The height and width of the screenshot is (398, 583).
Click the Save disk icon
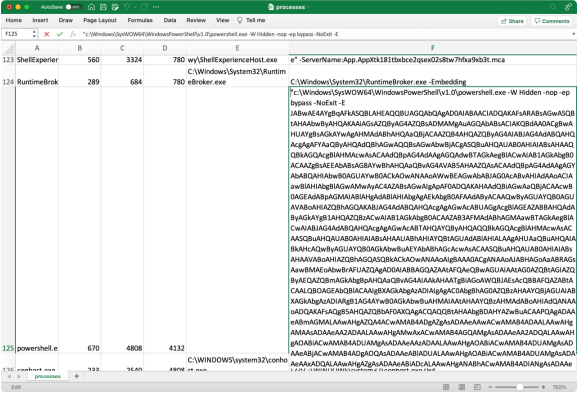click(x=103, y=7)
